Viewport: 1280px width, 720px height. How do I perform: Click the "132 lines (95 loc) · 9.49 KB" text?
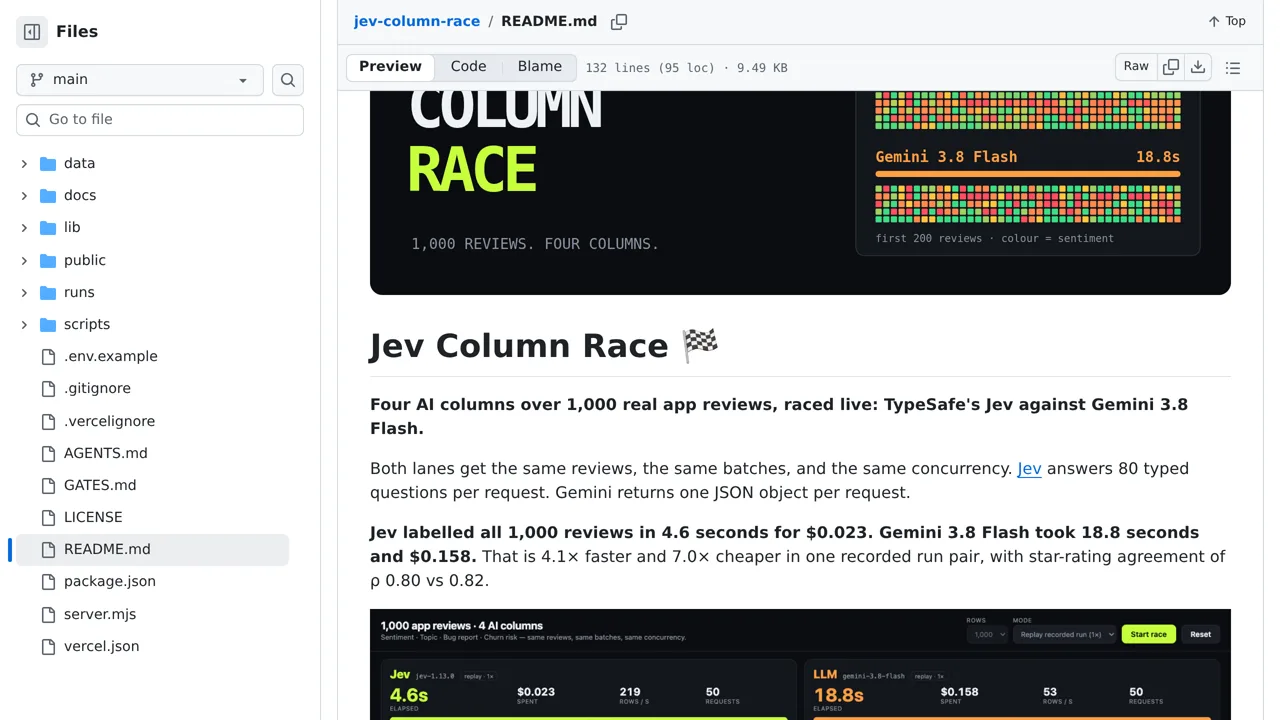pyautogui.click(x=686, y=68)
